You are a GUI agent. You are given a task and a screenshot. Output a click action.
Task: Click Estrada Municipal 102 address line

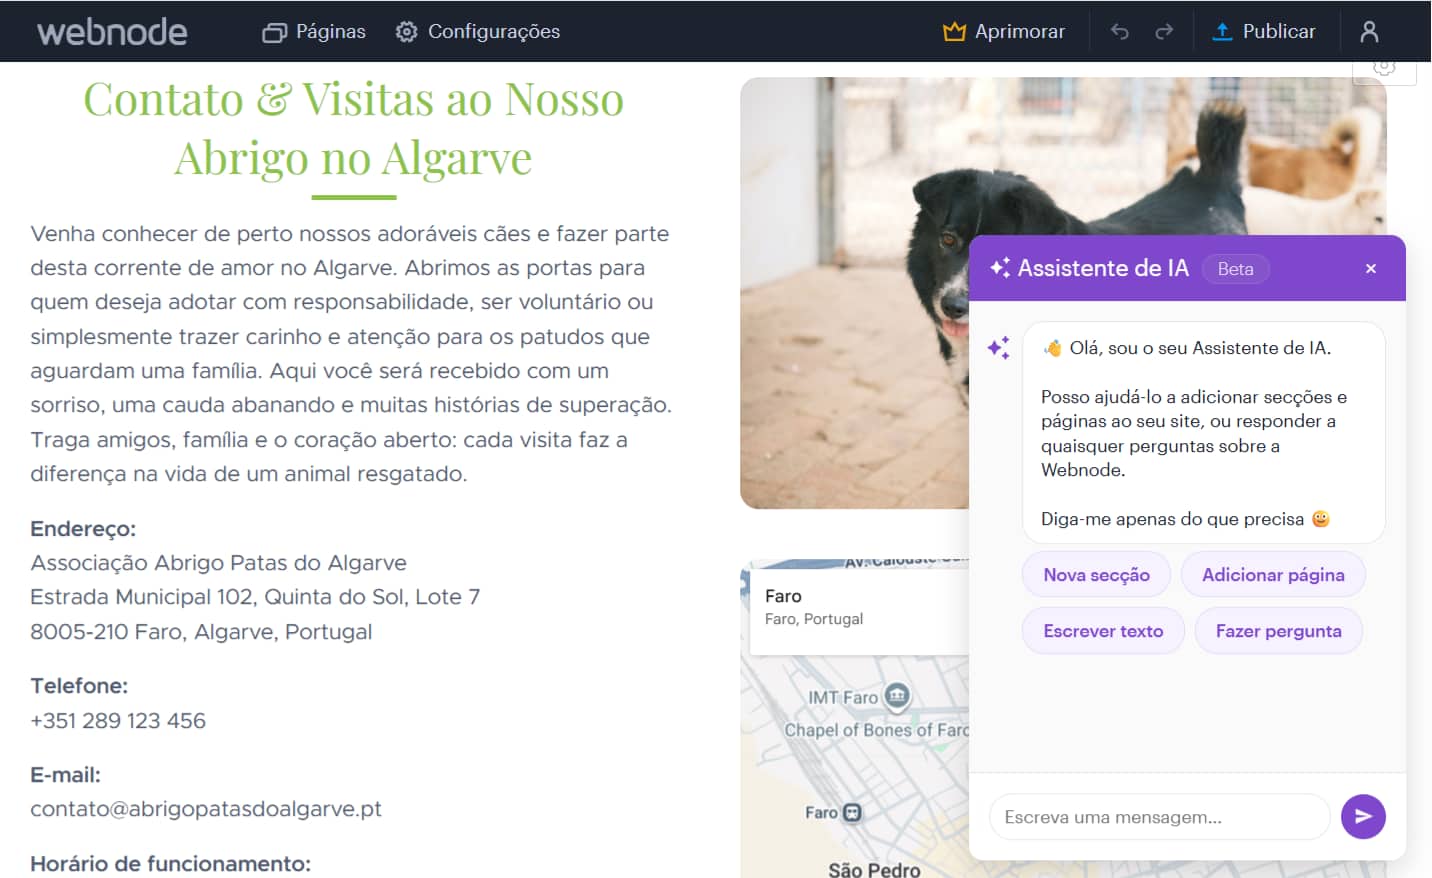(255, 597)
